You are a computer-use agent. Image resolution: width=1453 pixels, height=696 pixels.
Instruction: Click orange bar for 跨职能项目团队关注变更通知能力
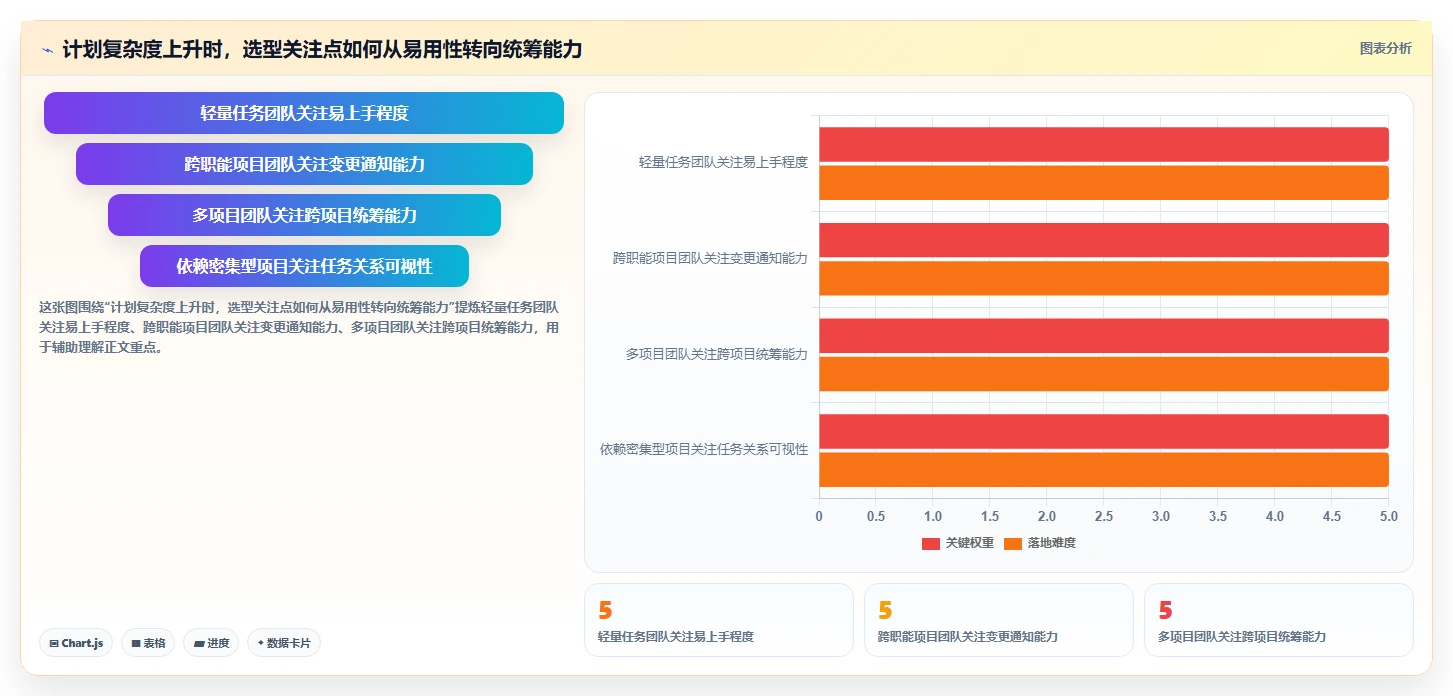[1104, 278]
